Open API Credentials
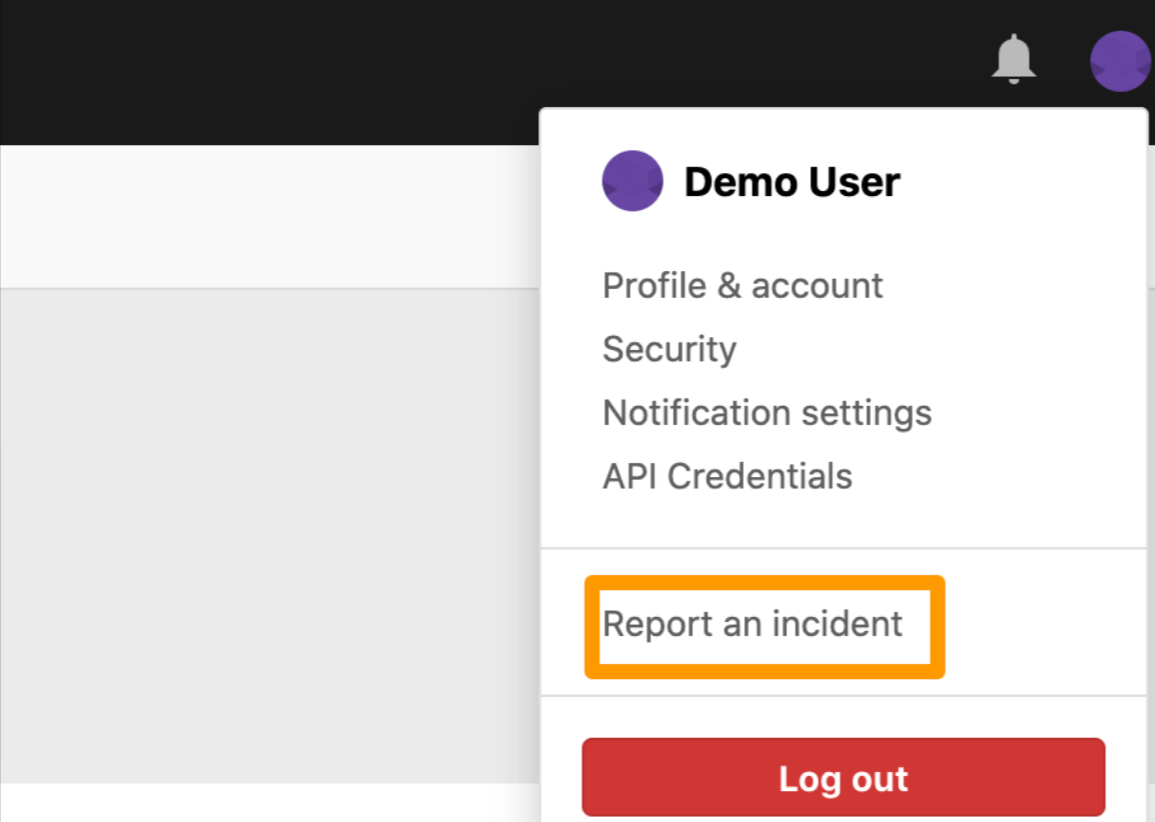1155x822 pixels. (728, 476)
